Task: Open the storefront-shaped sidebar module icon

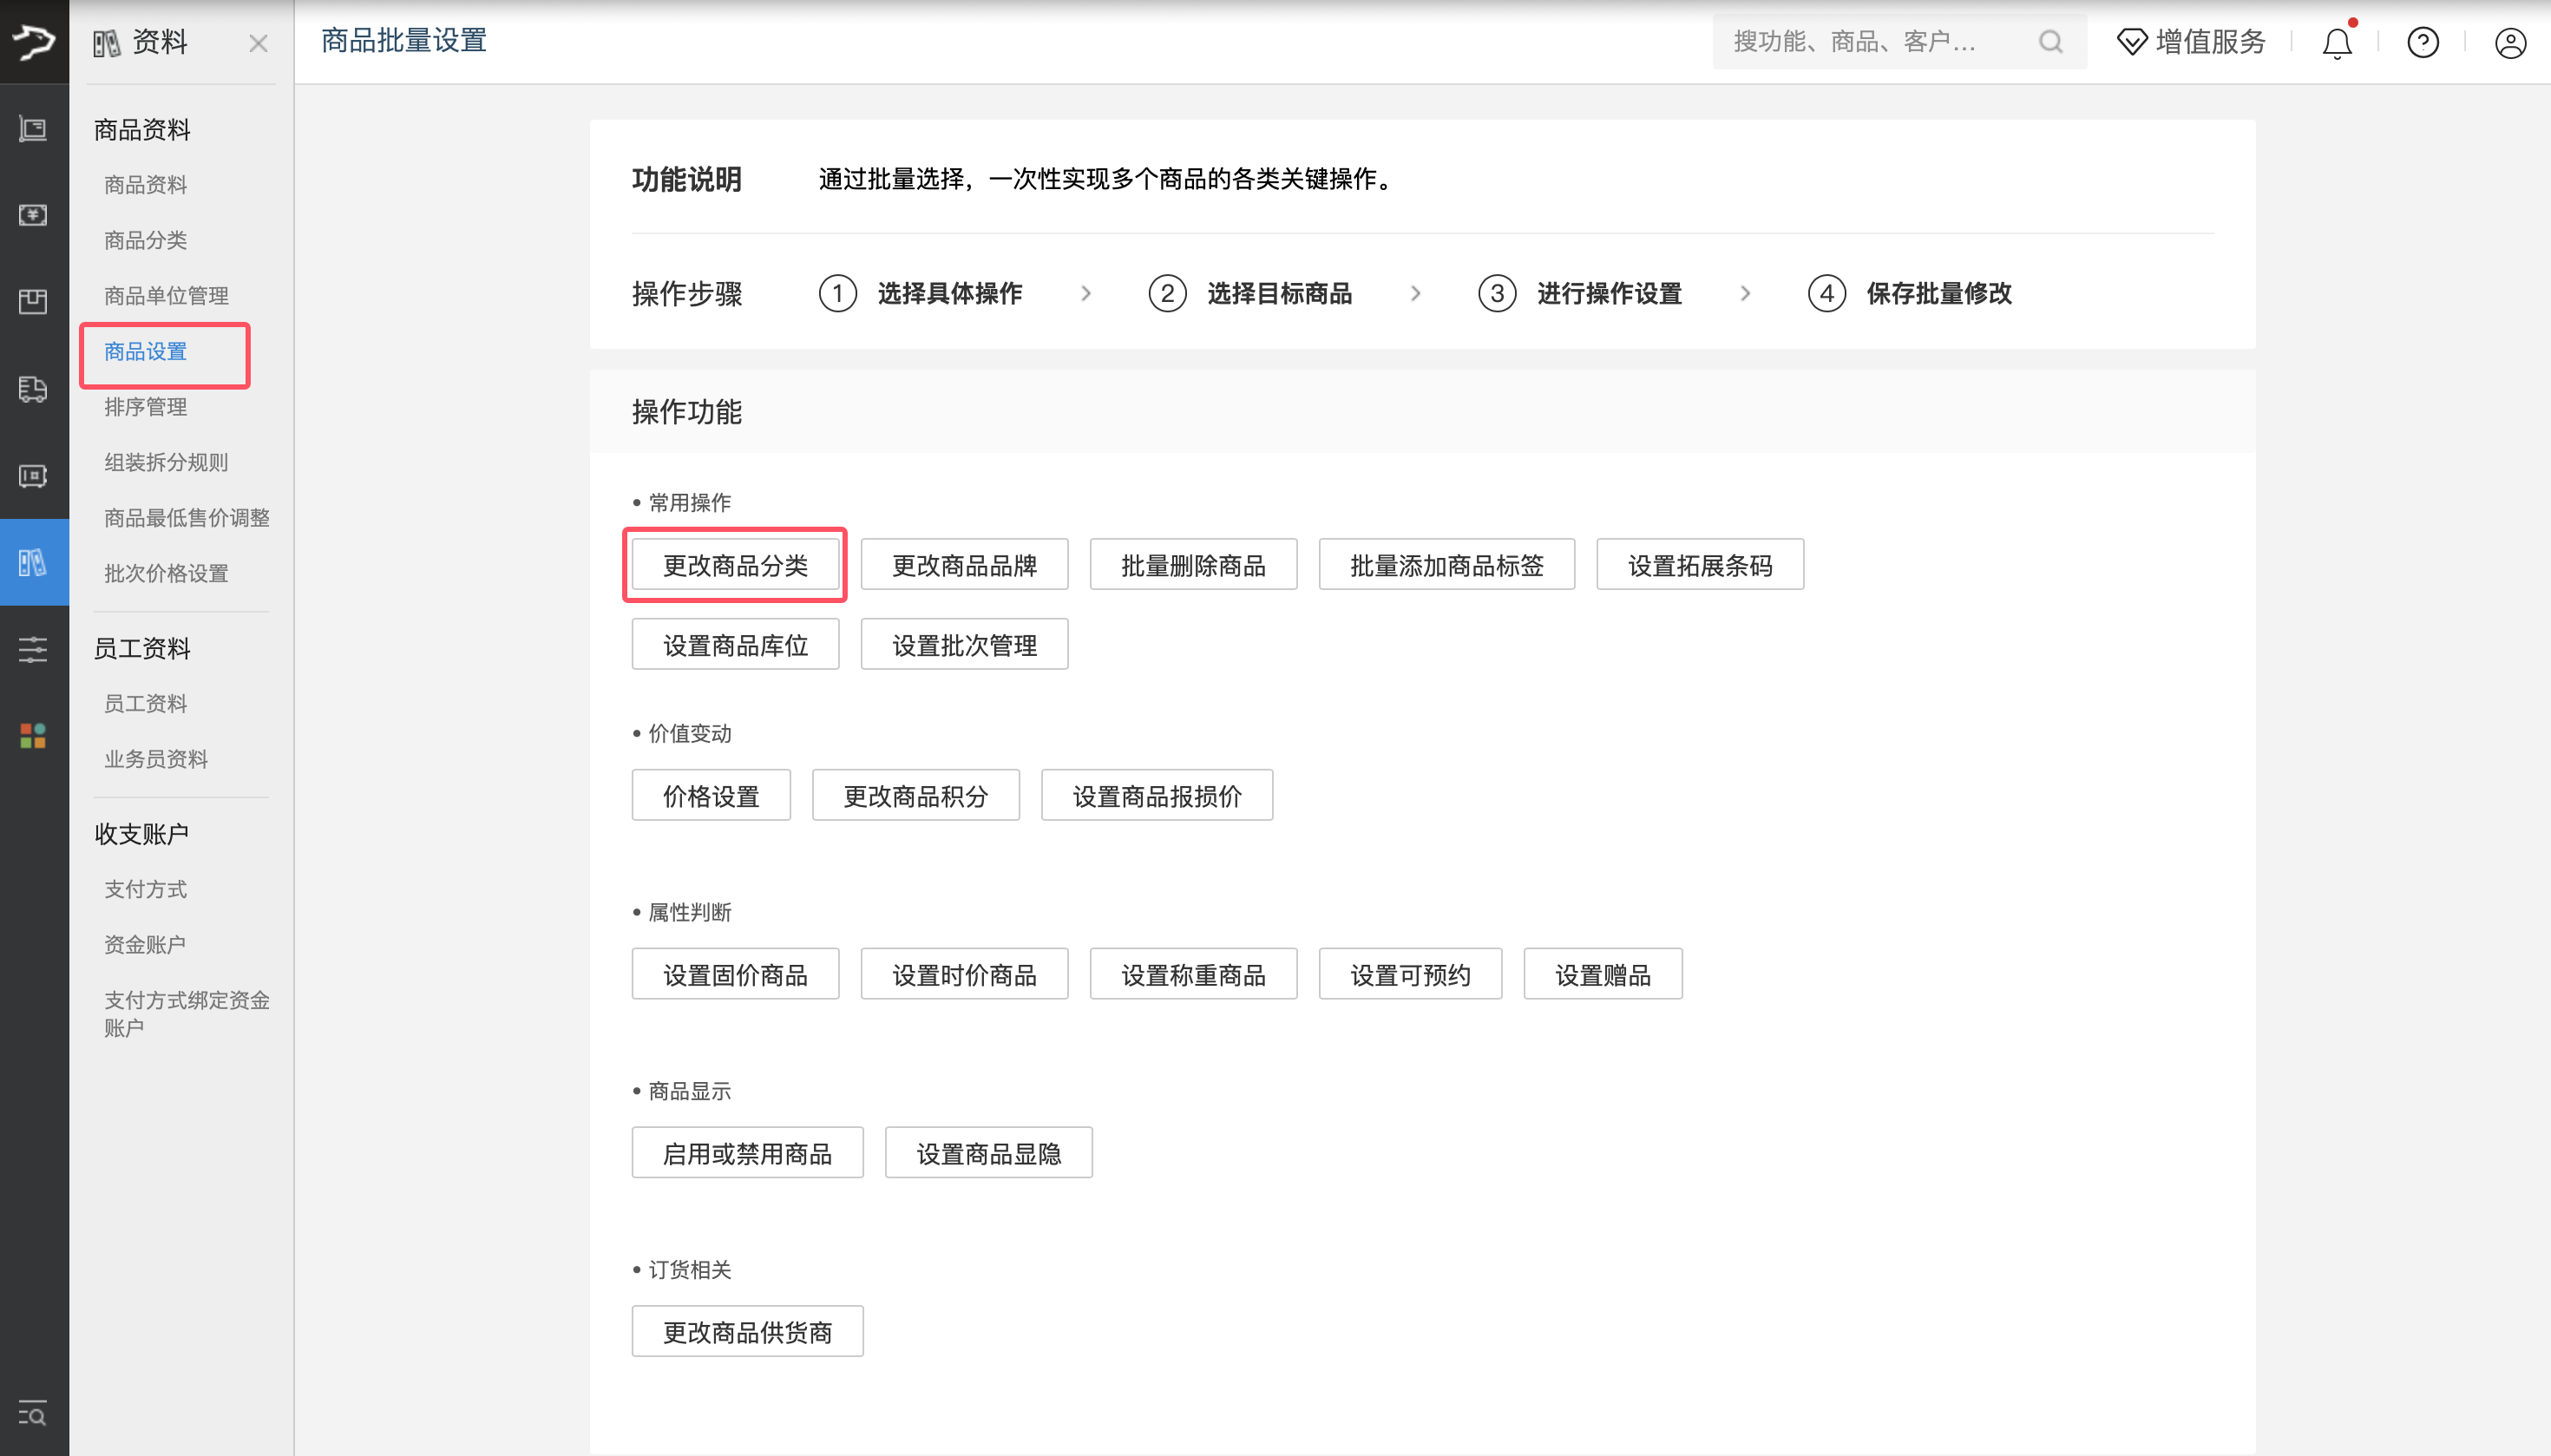Action: click(33, 301)
